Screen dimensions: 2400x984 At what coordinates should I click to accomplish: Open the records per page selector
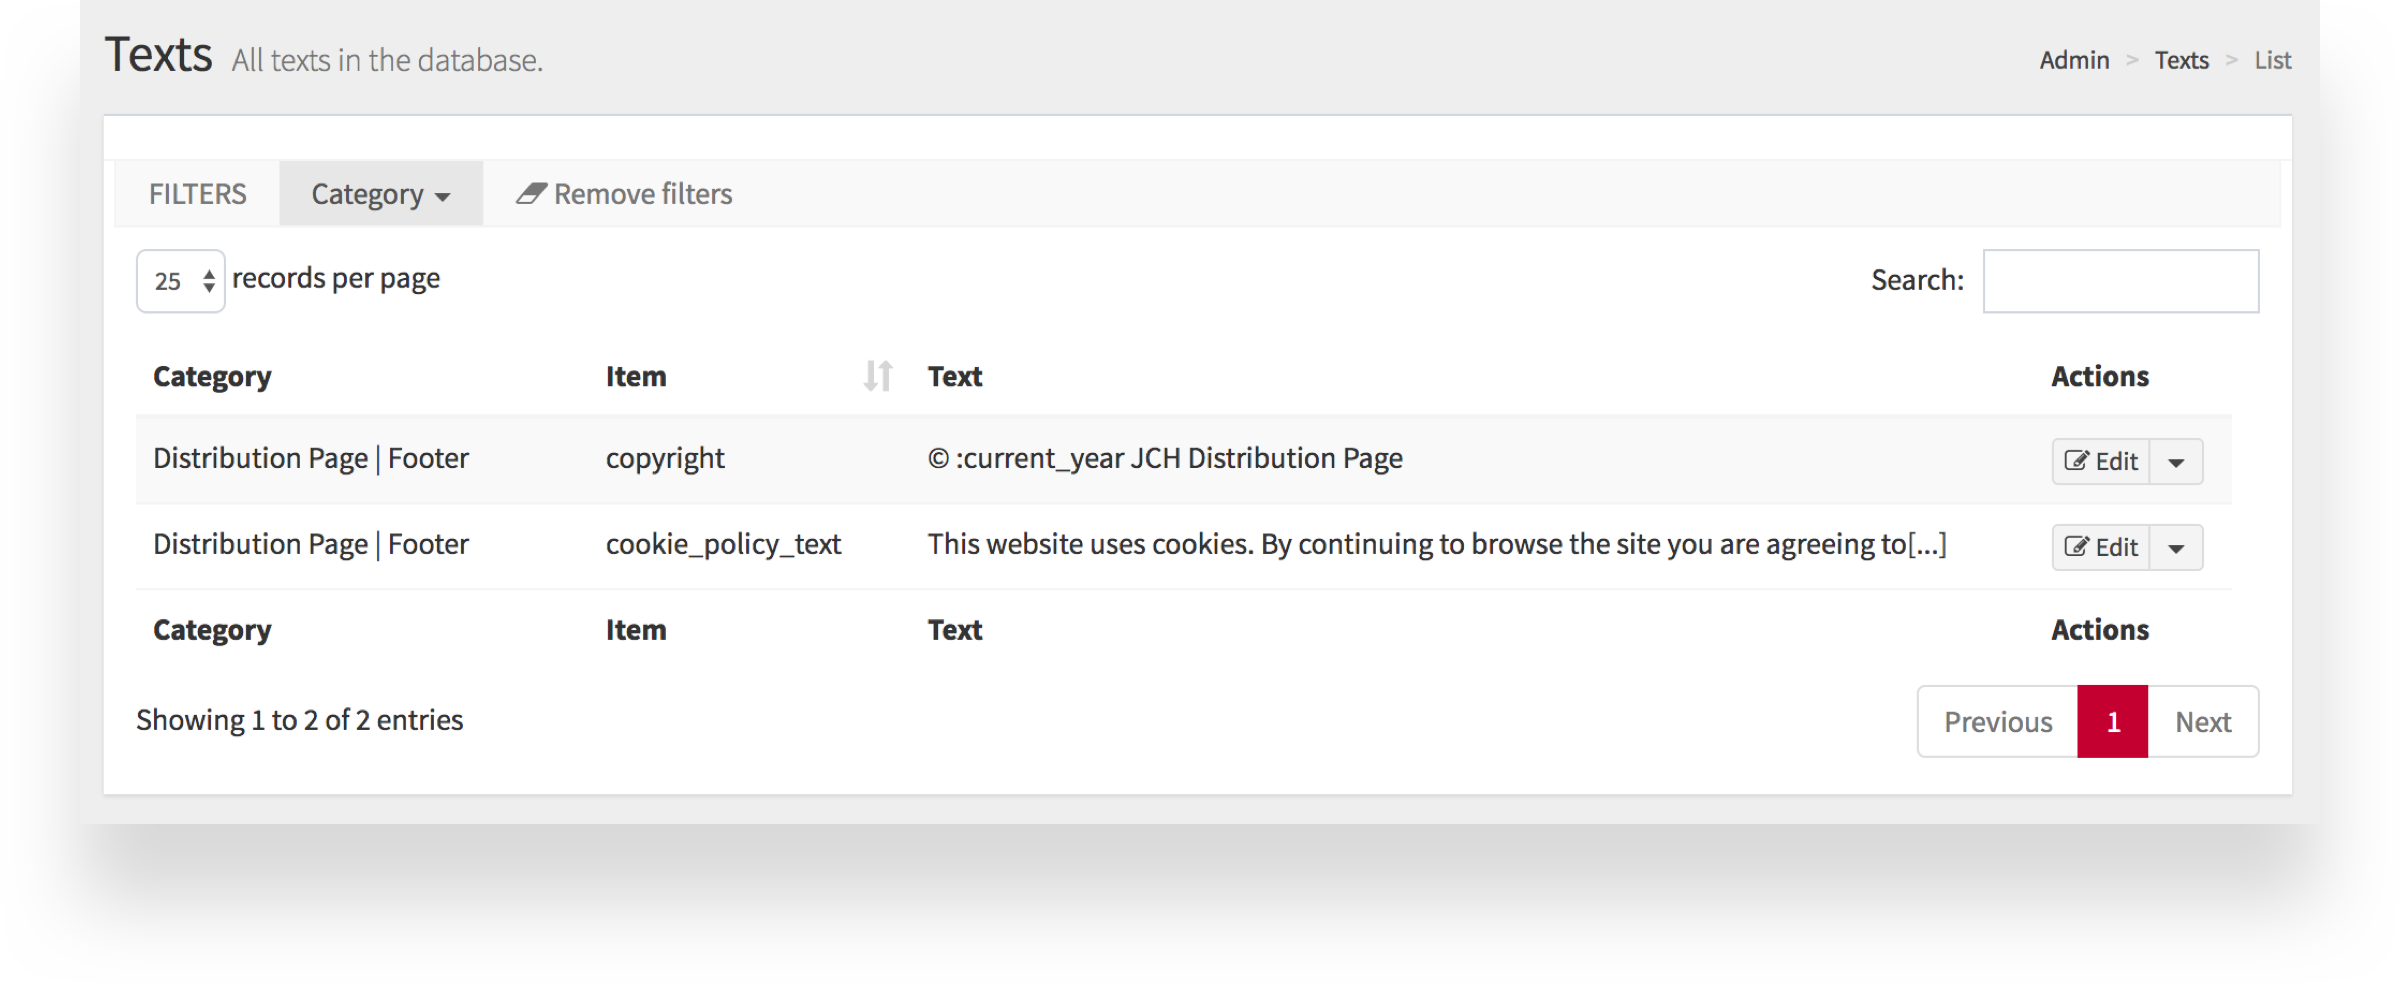pos(181,281)
